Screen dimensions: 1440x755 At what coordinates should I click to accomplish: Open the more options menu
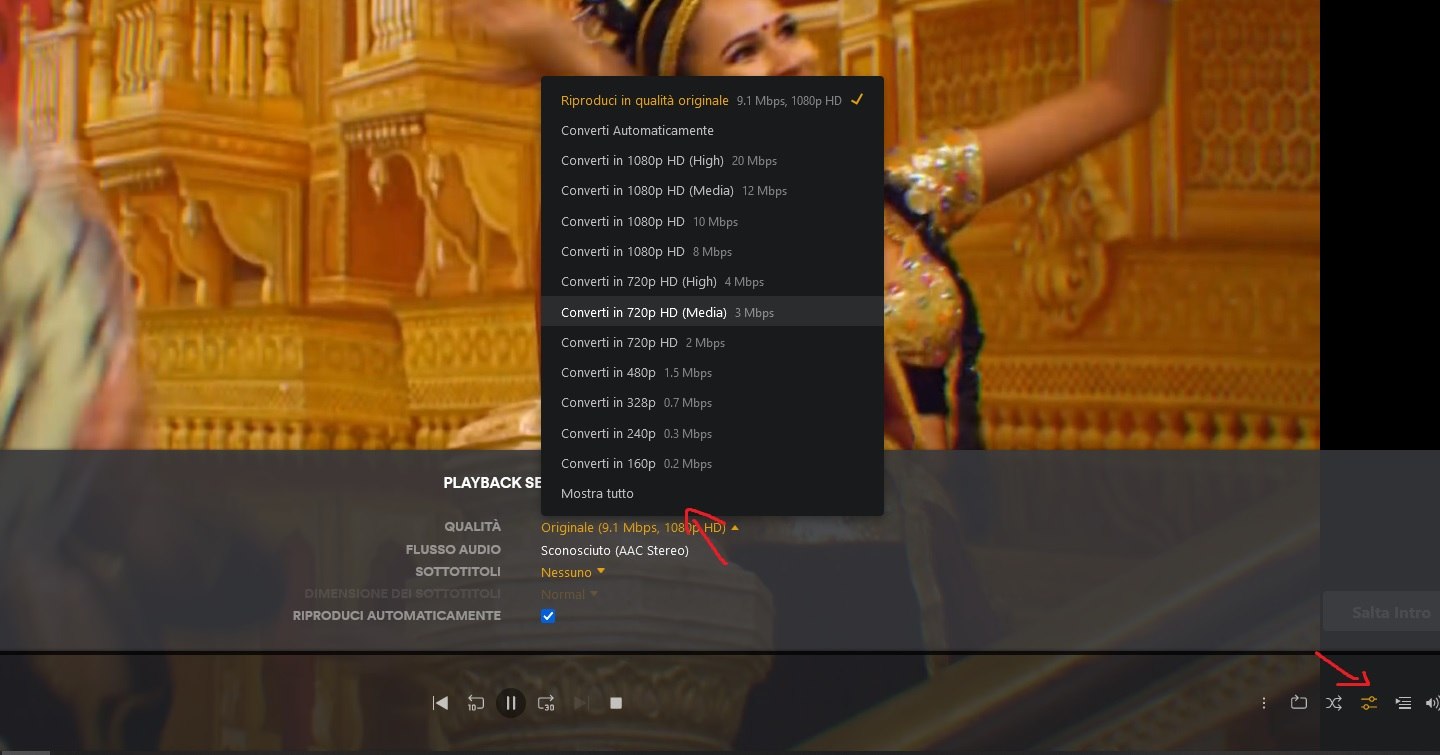(1264, 703)
